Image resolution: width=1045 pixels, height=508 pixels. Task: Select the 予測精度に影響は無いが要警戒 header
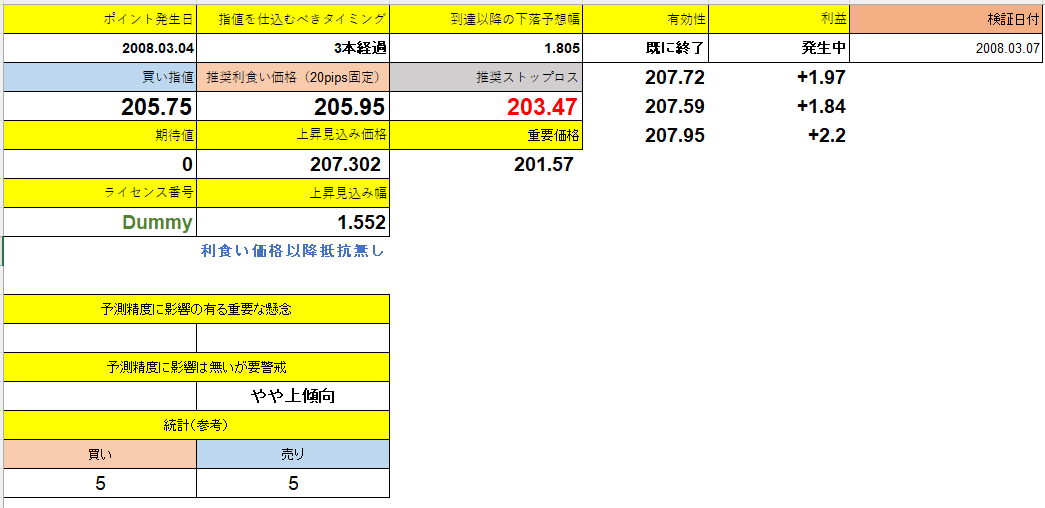[x=197, y=367]
